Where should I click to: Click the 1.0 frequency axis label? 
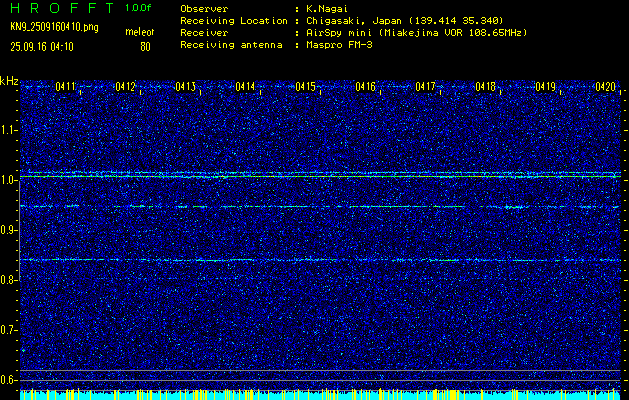tap(8, 180)
